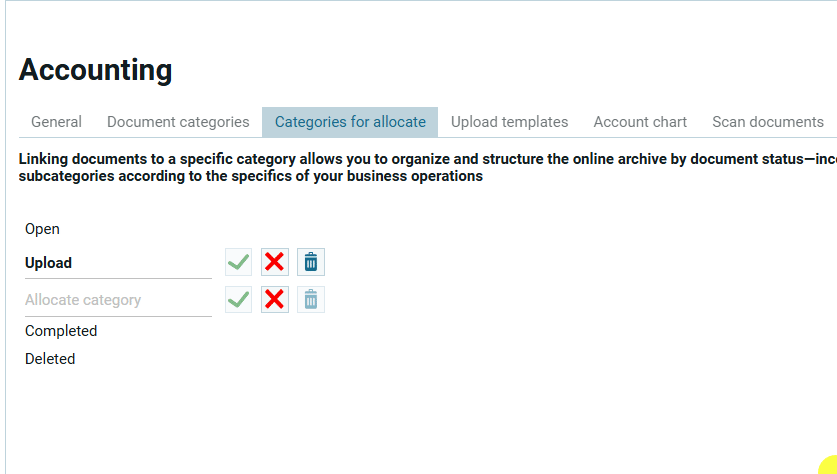Delete the Upload category via trash icon

click(311, 262)
